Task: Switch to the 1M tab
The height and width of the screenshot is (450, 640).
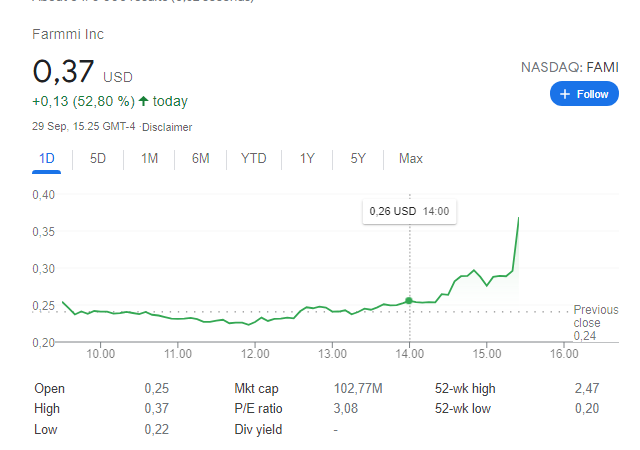Action: tap(149, 158)
